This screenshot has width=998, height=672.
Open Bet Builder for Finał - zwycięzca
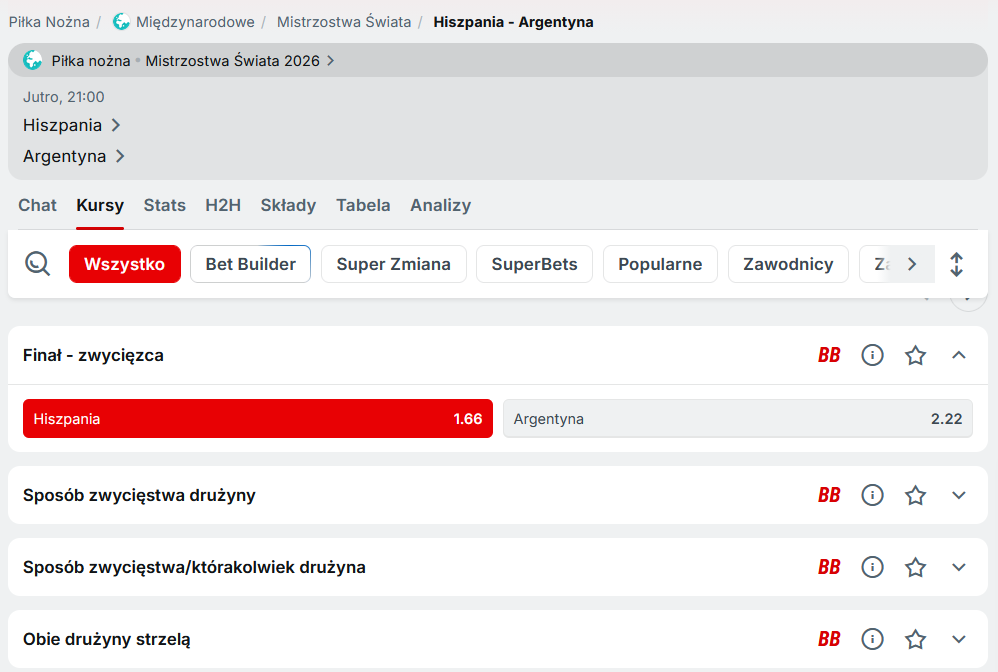pyautogui.click(x=829, y=355)
